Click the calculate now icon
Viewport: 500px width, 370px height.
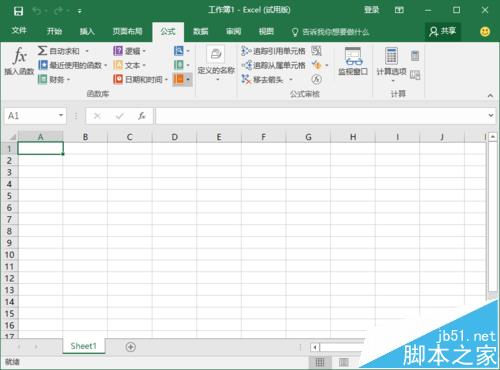[415, 56]
